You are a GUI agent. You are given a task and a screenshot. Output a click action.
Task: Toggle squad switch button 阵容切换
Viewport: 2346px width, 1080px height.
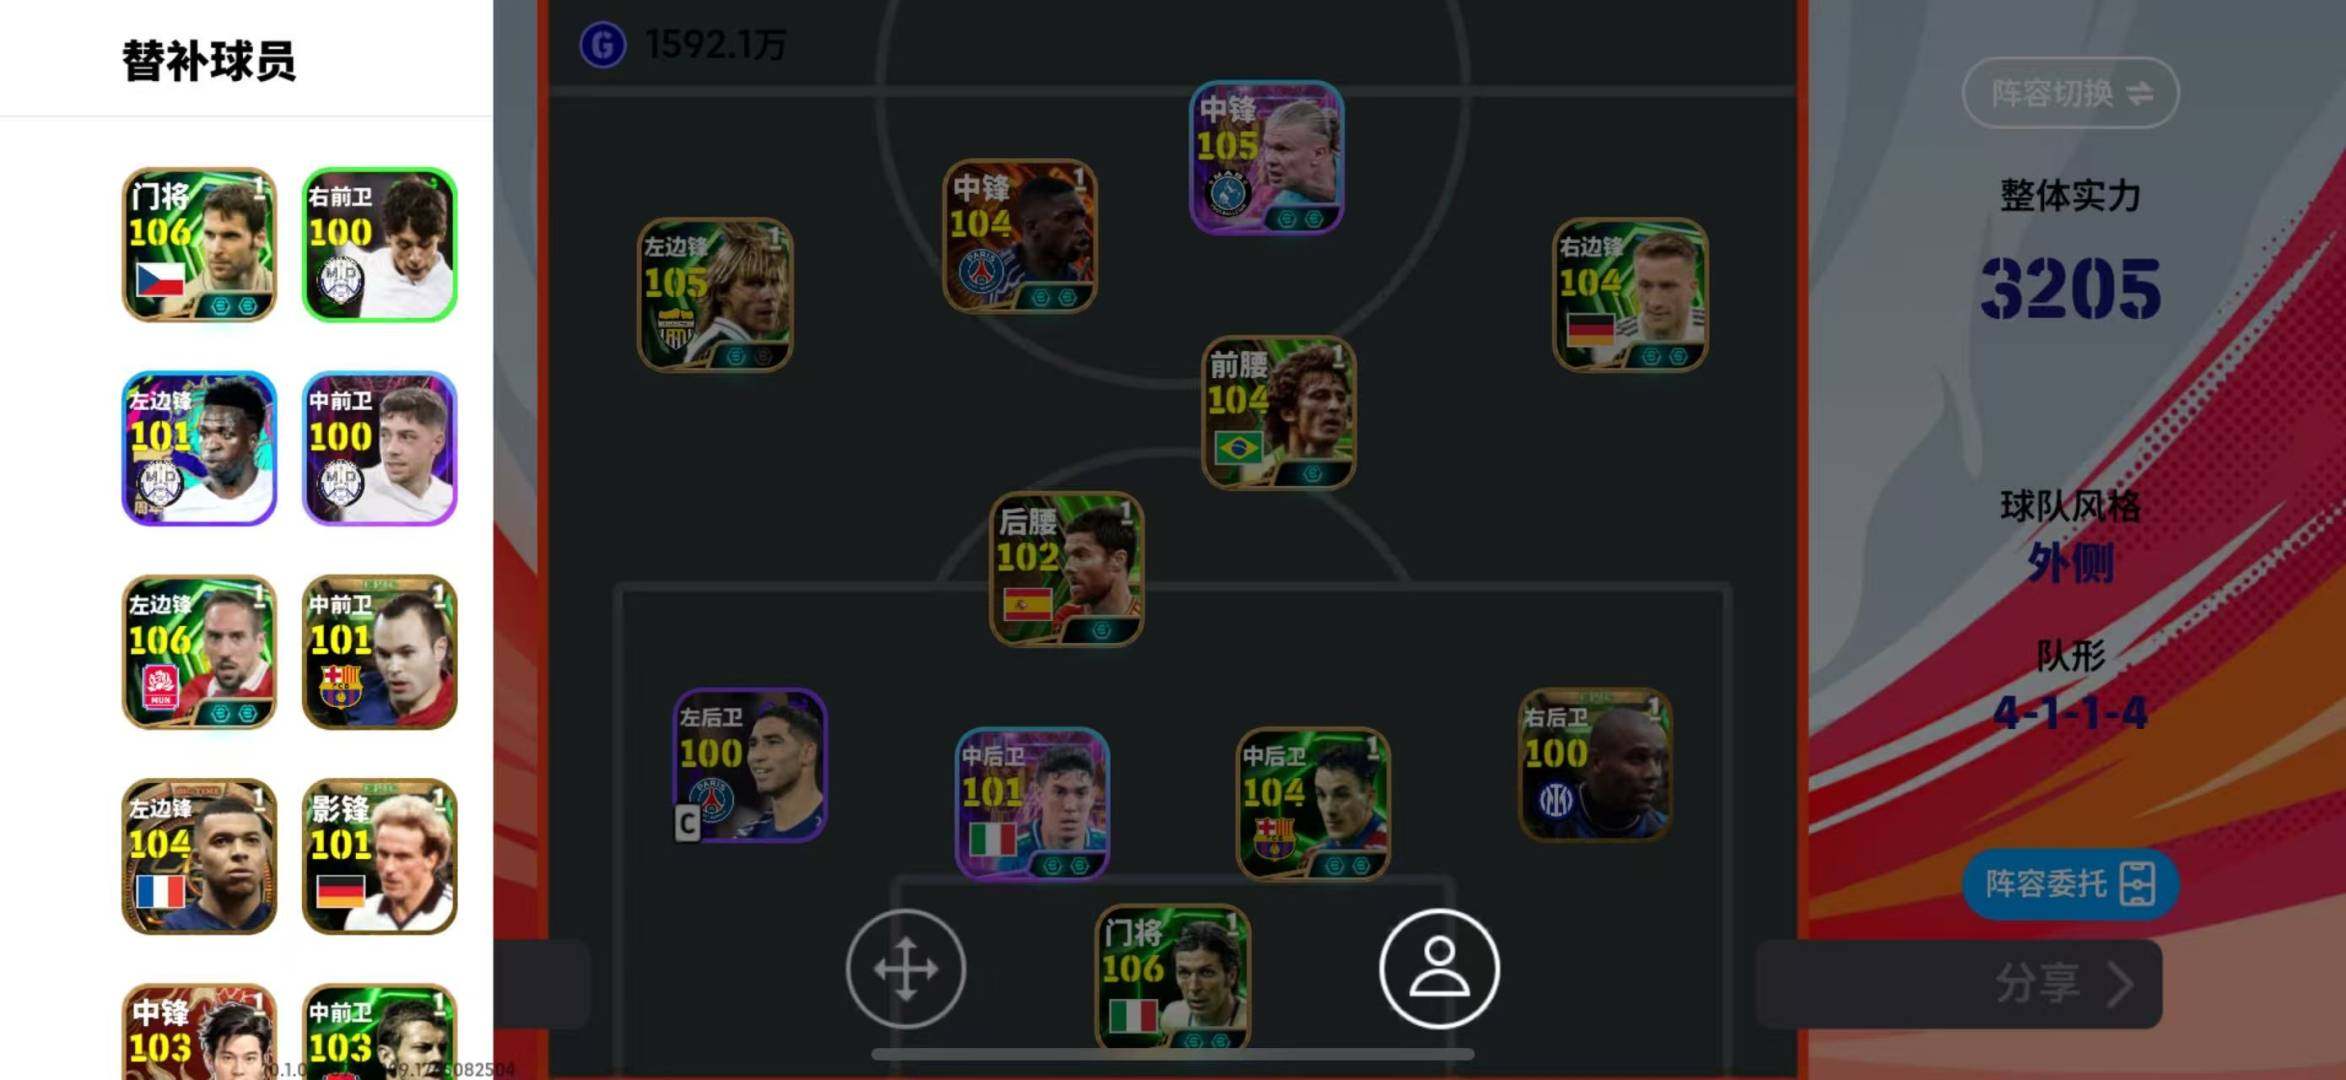tap(2070, 93)
